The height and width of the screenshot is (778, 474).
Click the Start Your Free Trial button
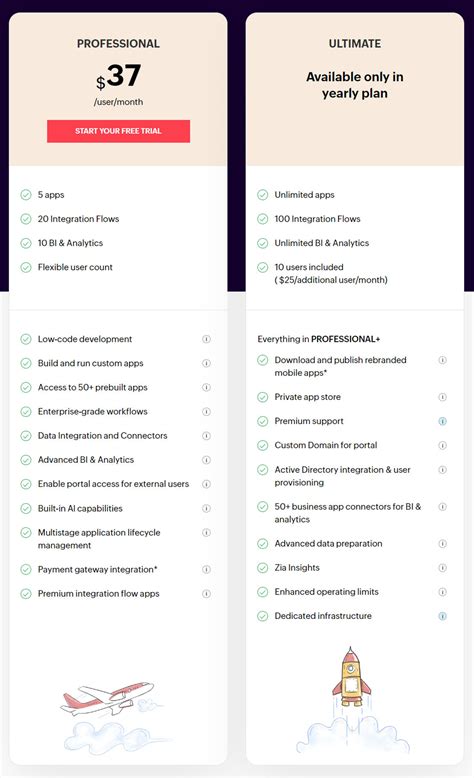pos(118,131)
